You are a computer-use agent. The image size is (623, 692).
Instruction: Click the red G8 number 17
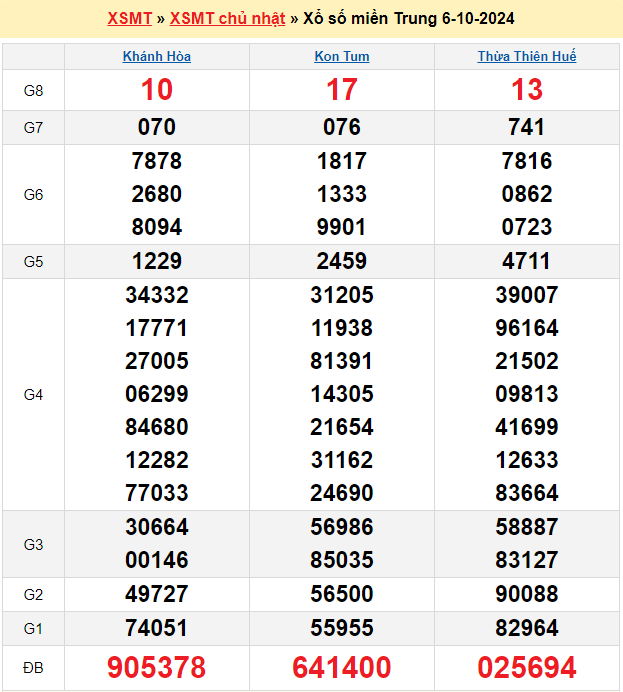click(342, 90)
